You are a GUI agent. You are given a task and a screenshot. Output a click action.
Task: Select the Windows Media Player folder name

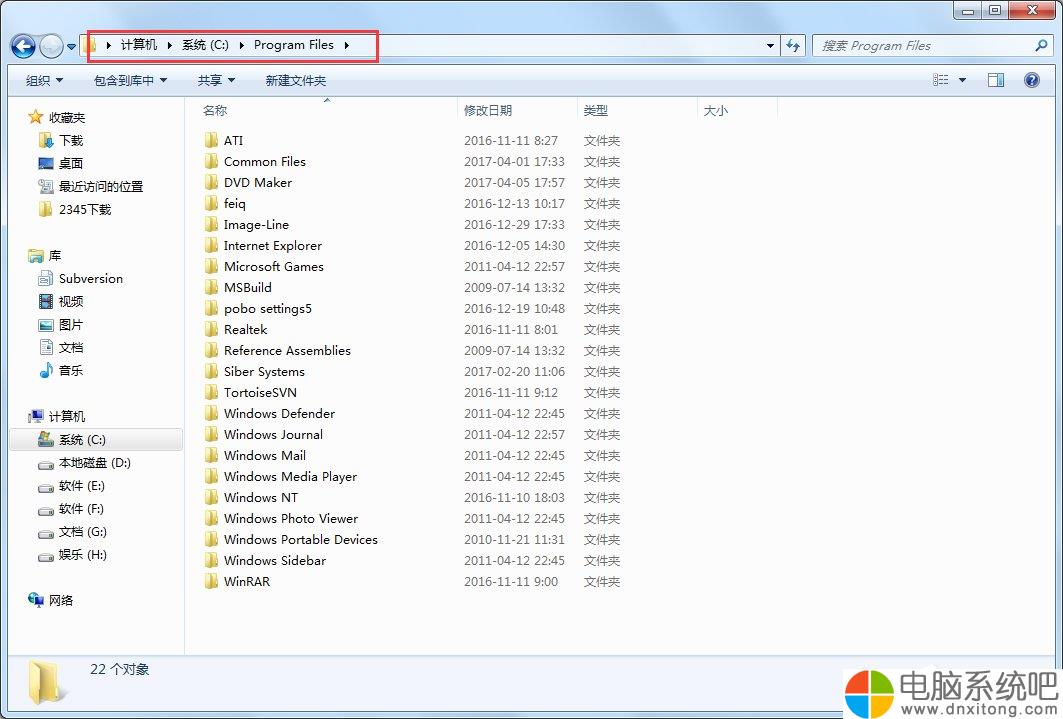(x=290, y=476)
